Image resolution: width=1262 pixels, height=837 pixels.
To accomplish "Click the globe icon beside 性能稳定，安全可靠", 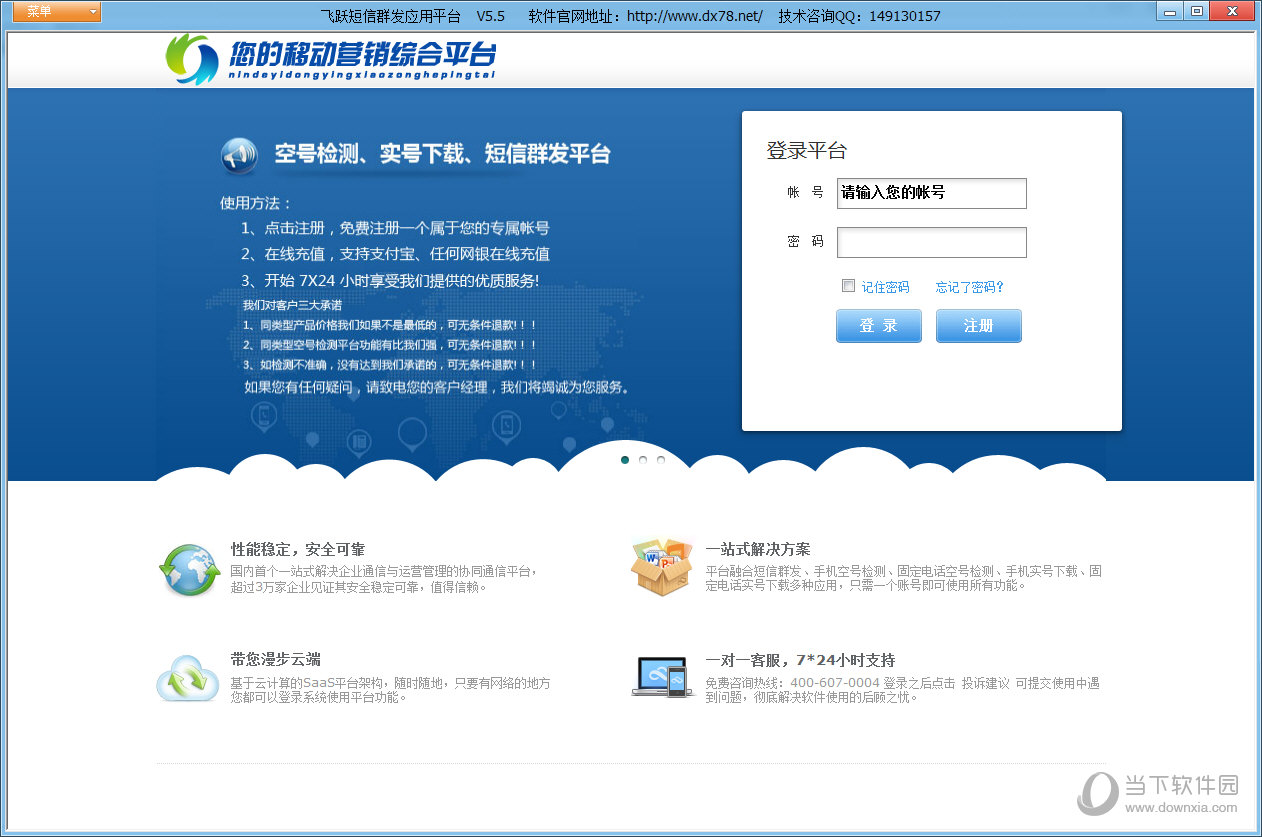I will [x=189, y=570].
